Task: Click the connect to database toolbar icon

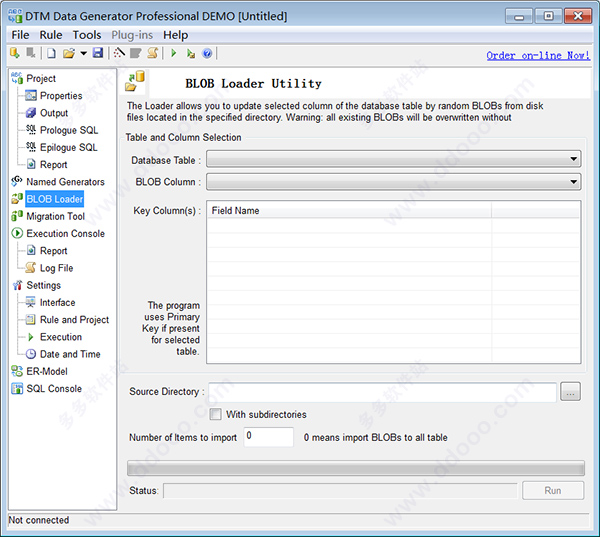Action: point(15,53)
